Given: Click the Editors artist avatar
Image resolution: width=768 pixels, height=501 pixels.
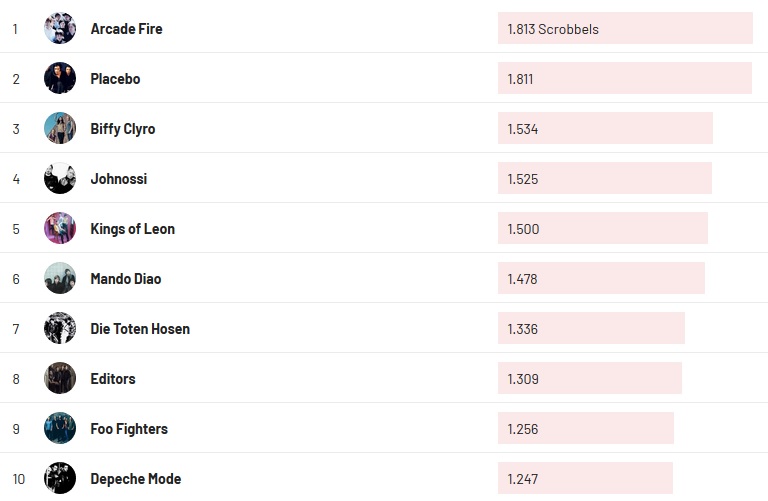Looking at the screenshot, I should point(60,378).
